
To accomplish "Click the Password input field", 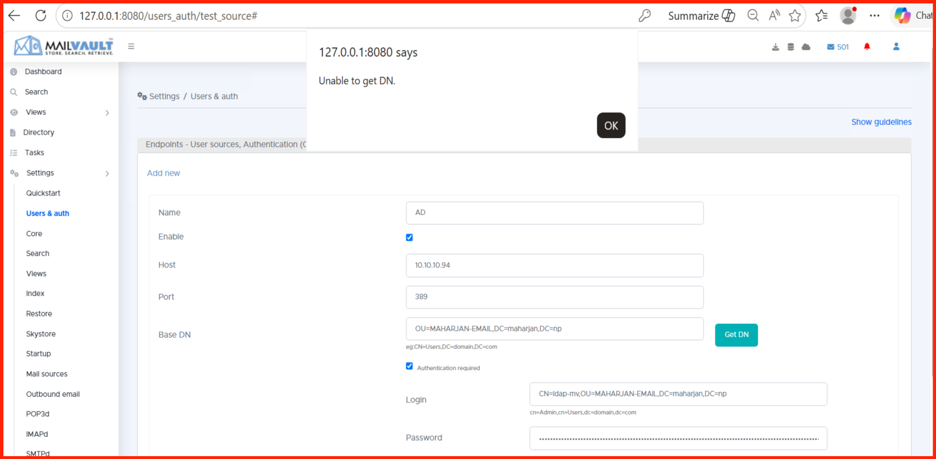I will 678,438.
